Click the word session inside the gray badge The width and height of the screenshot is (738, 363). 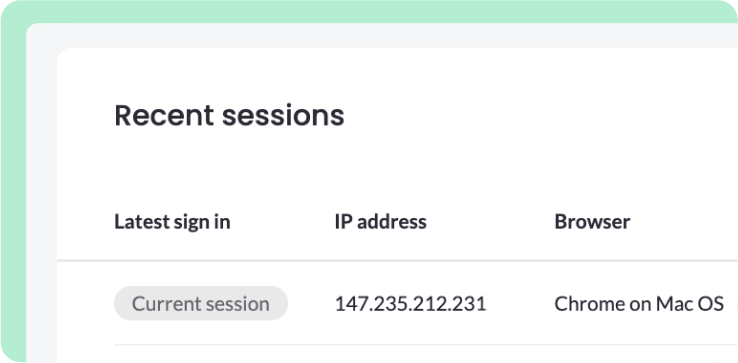pyautogui.click(x=237, y=304)
